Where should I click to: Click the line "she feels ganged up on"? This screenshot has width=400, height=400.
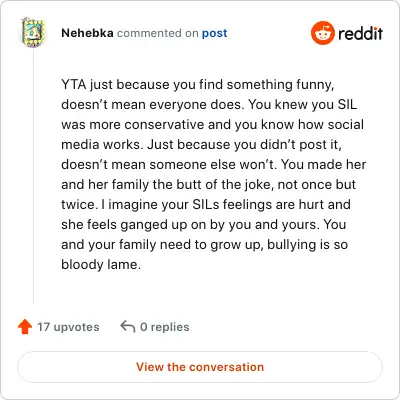[x=204, y=225]
